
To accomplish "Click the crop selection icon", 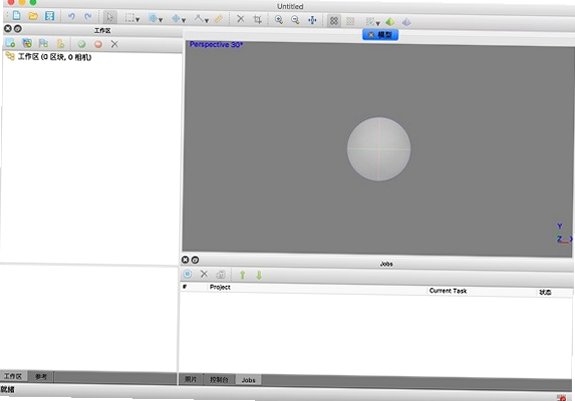I will (x=258, y=19).
